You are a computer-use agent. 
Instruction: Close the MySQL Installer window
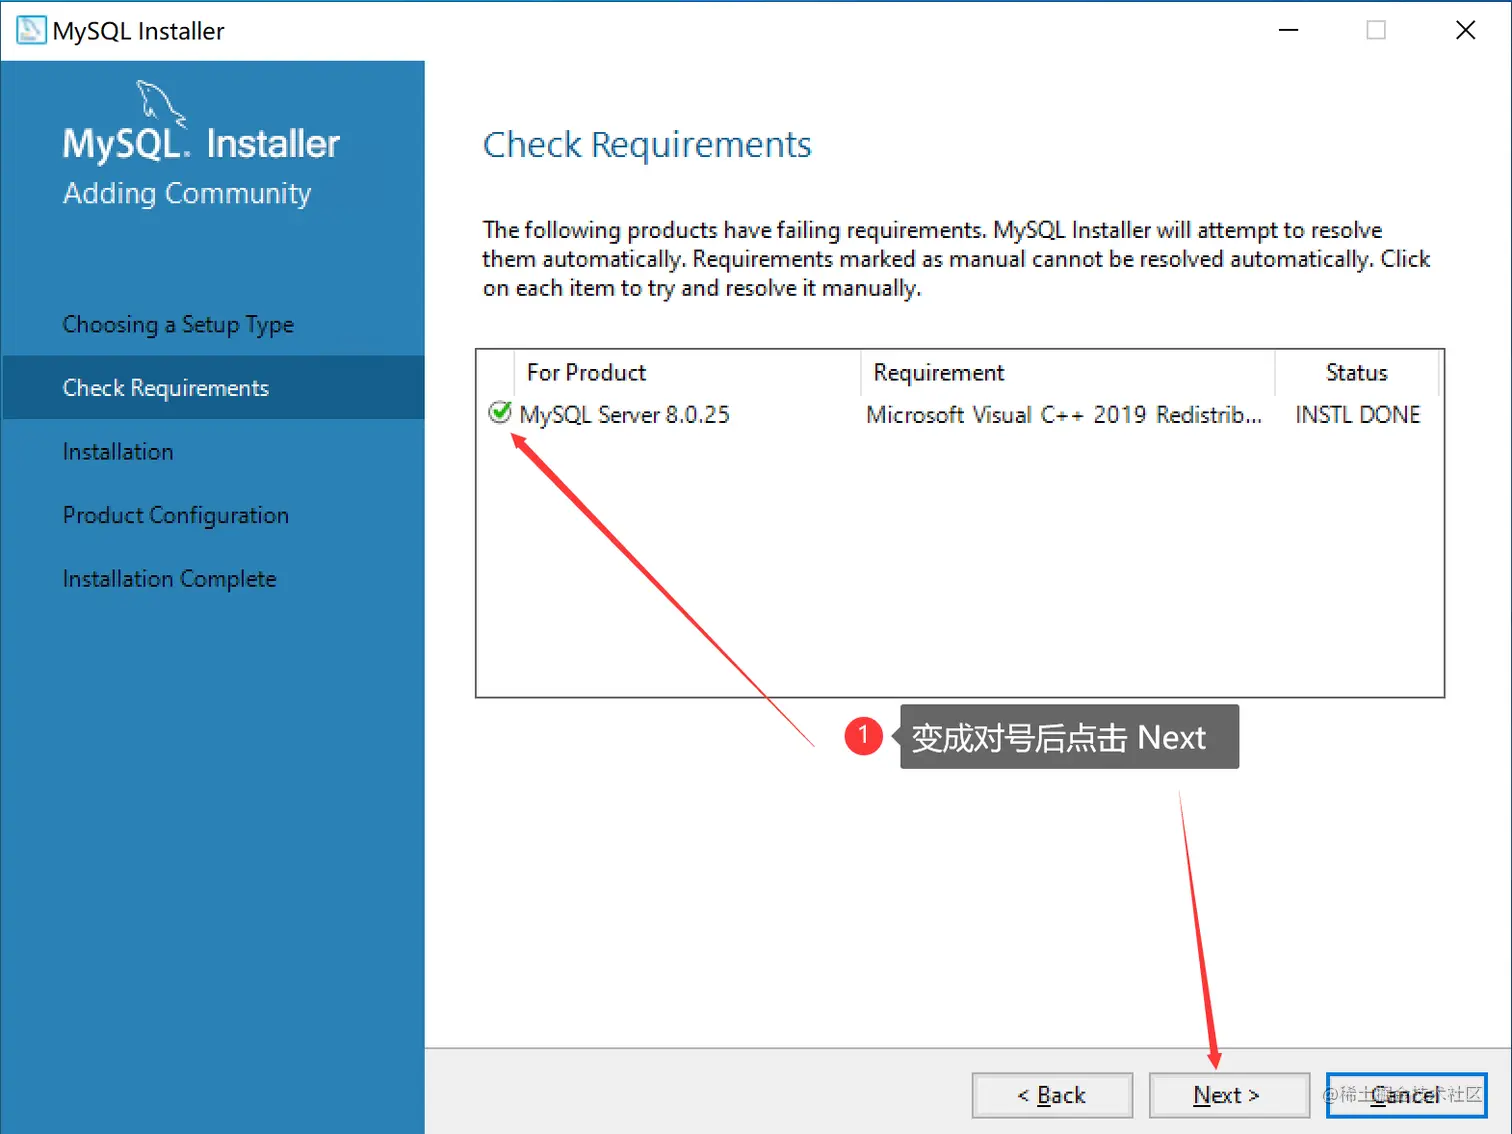1465,30
